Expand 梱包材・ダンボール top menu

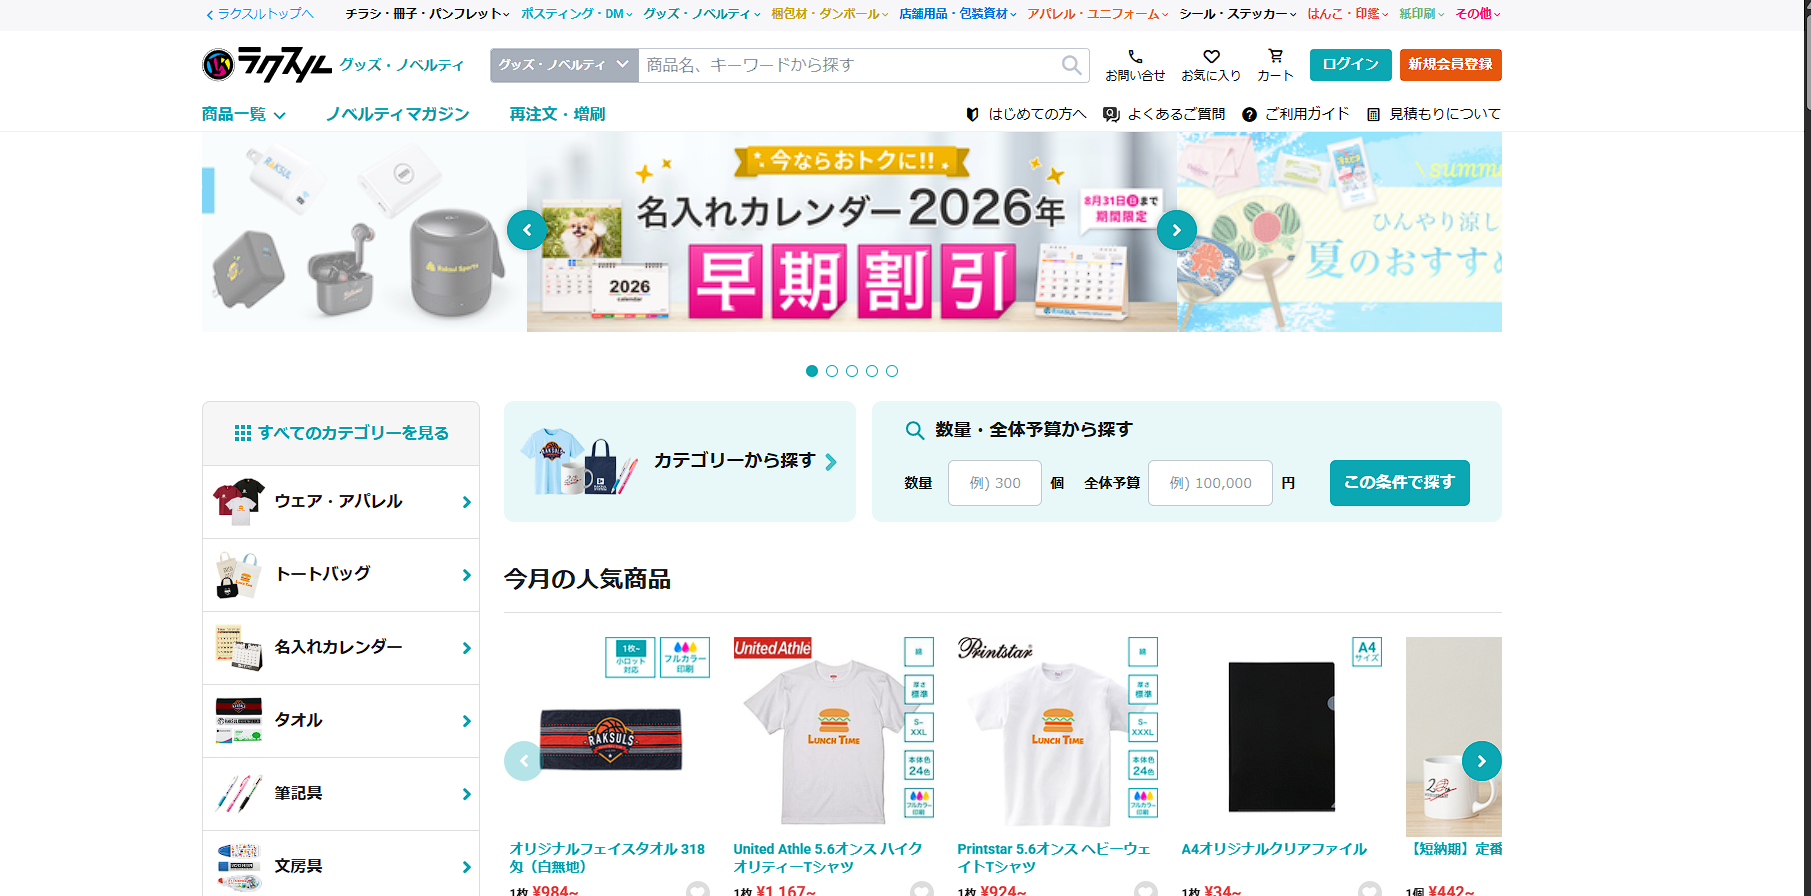click(x=829, y=14)
